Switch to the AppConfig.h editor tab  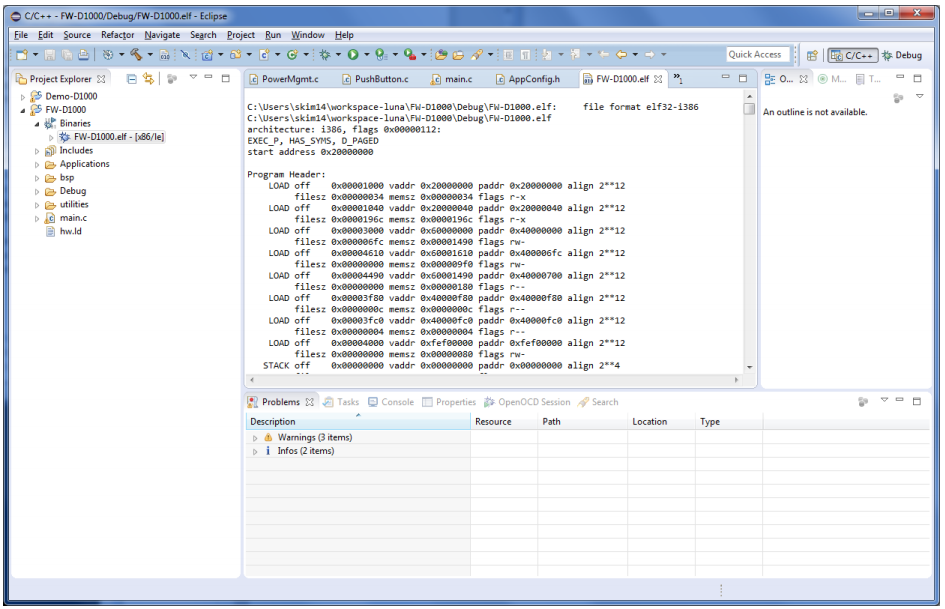click(528, 79)
